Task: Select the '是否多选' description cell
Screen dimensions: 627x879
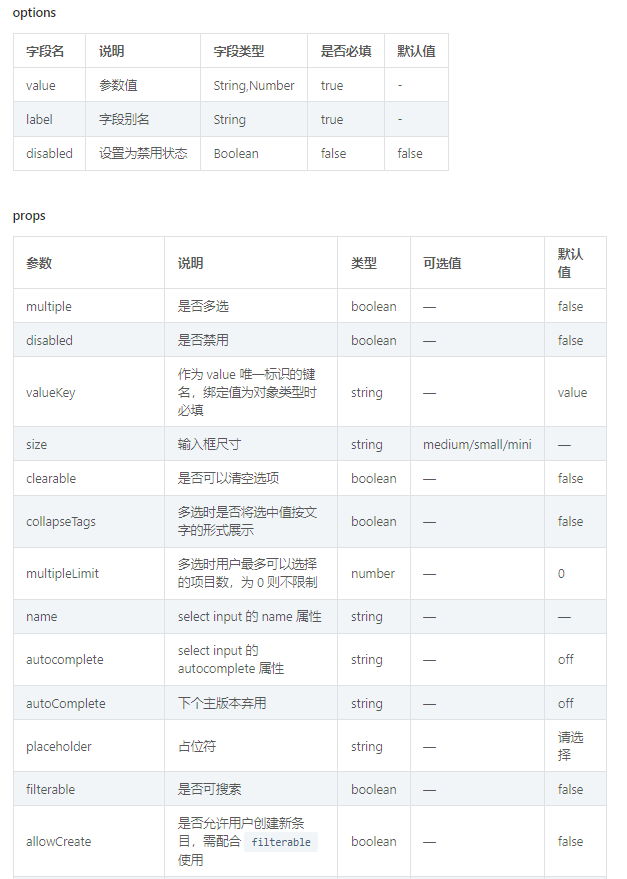Action: pyautogui.click(x=251, y=306)
